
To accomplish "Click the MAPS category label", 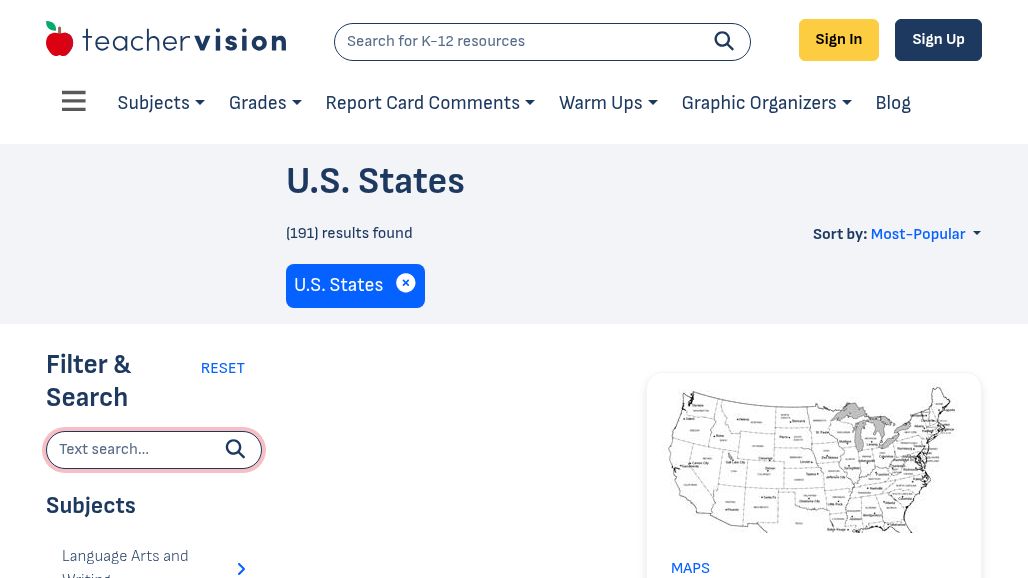I will [690, 568].
